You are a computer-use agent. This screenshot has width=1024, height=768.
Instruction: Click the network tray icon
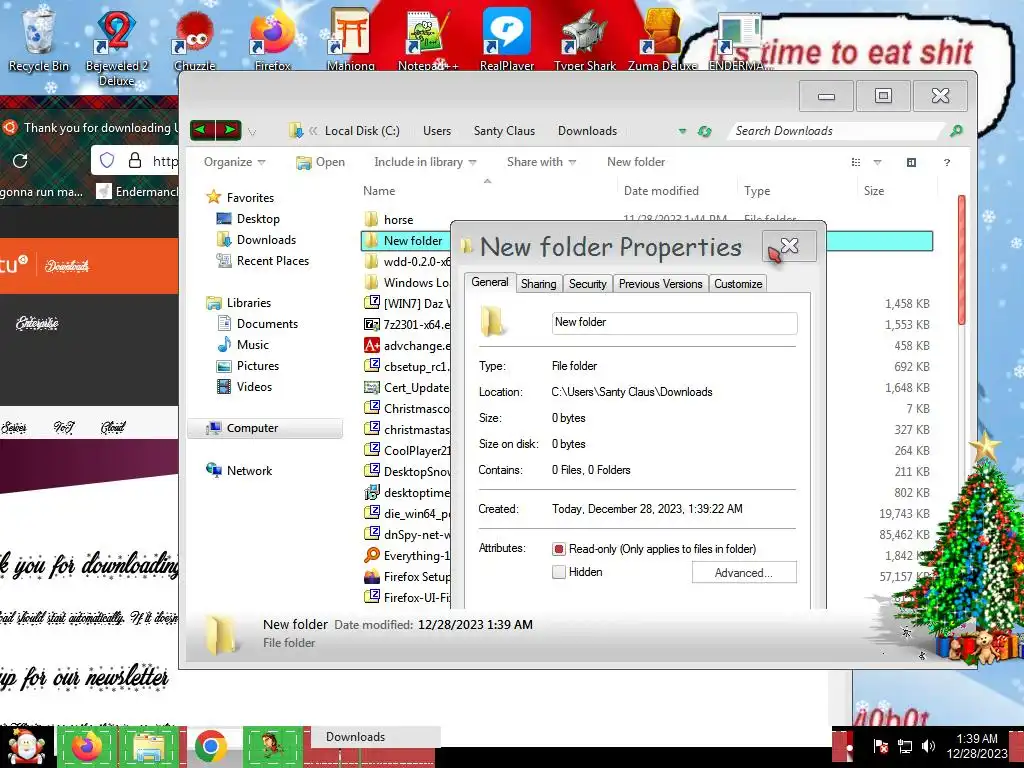click(904, 746)
